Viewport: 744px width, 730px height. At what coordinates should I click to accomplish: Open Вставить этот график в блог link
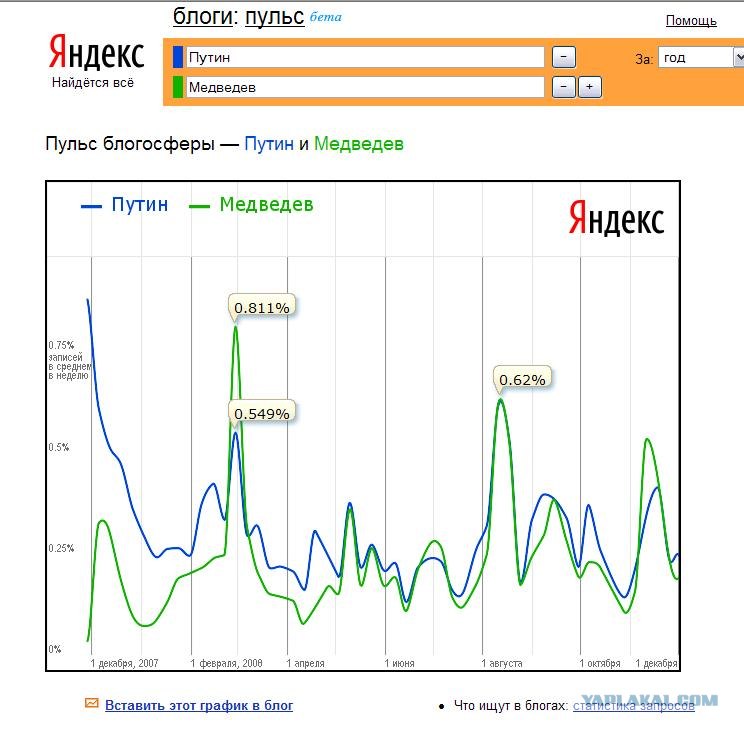[x=199, y=705]
